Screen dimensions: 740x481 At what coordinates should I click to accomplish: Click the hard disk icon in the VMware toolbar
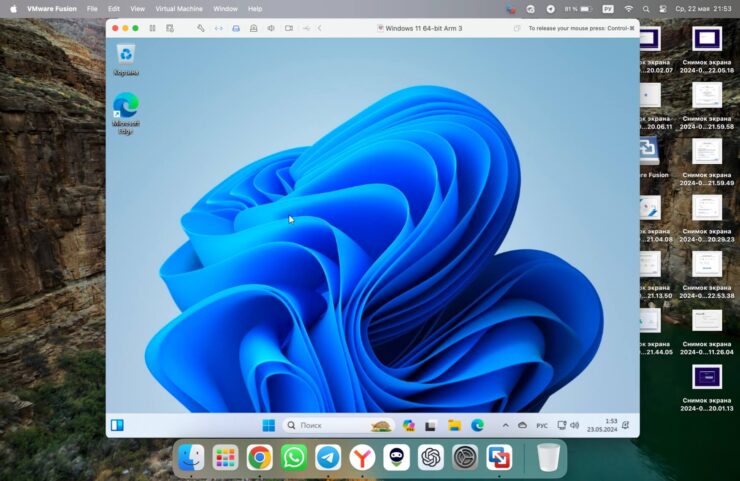[236, 28]
